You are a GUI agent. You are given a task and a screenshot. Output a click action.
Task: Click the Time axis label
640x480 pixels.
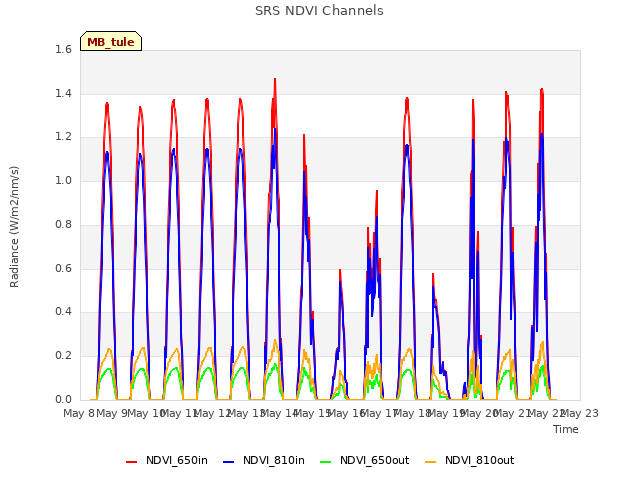566,429
